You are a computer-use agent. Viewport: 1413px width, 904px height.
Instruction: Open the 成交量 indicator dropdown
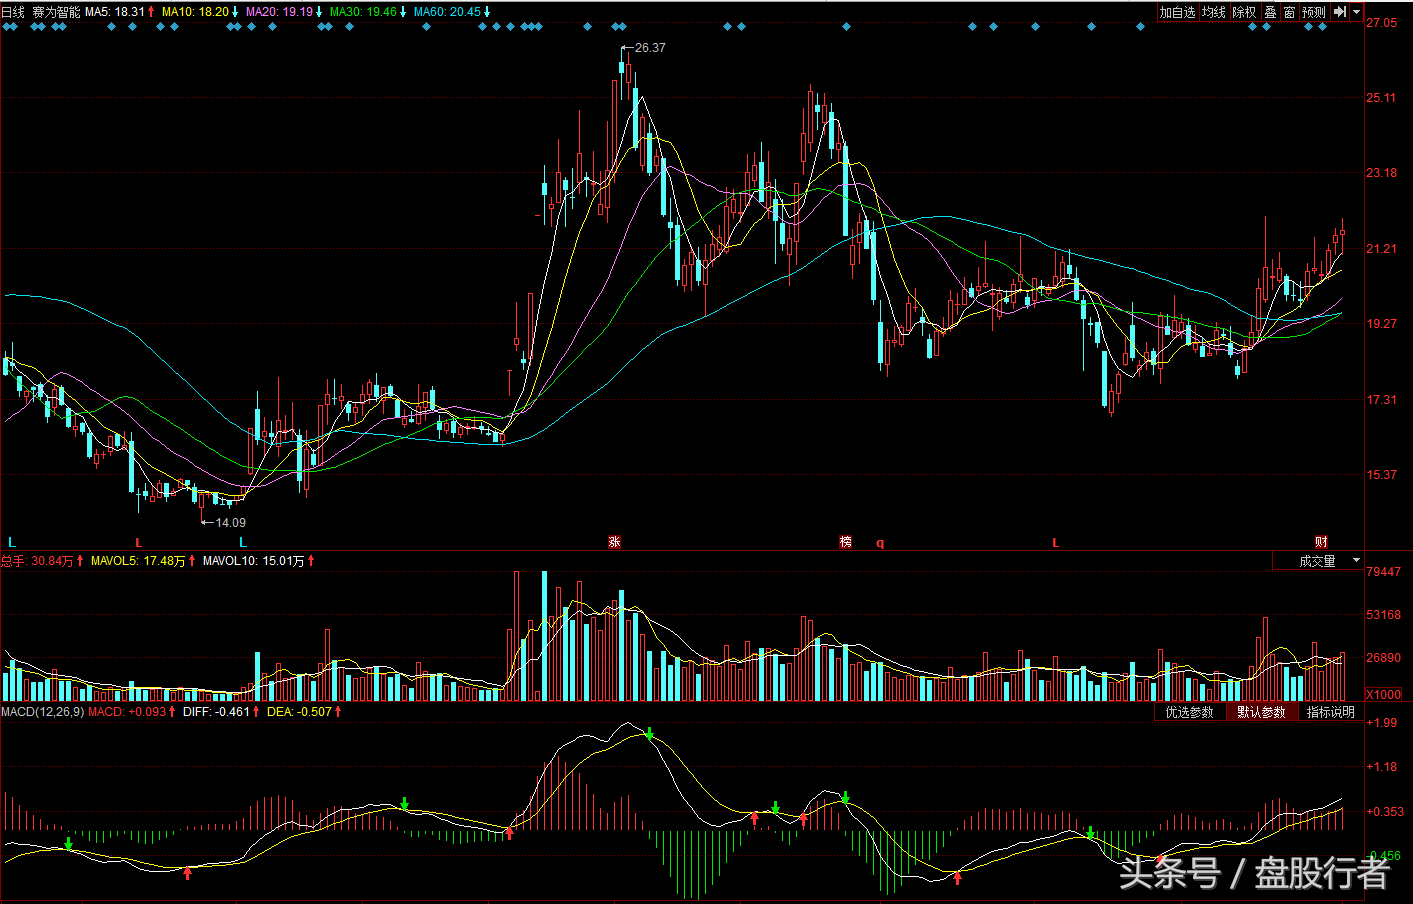point(1318,561)
